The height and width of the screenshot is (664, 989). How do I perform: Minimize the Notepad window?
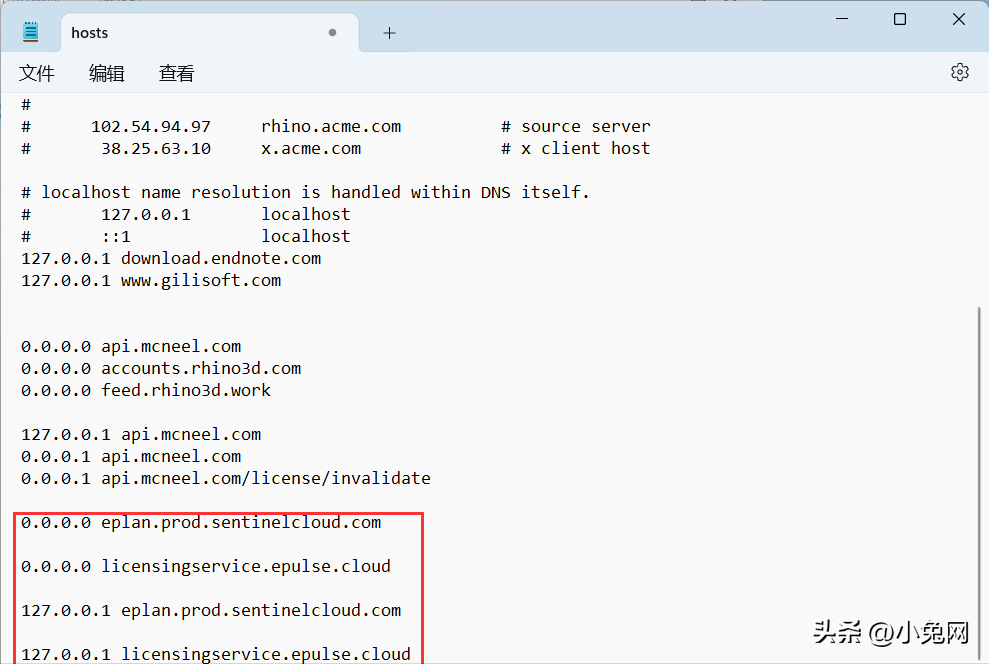point(841,19)
